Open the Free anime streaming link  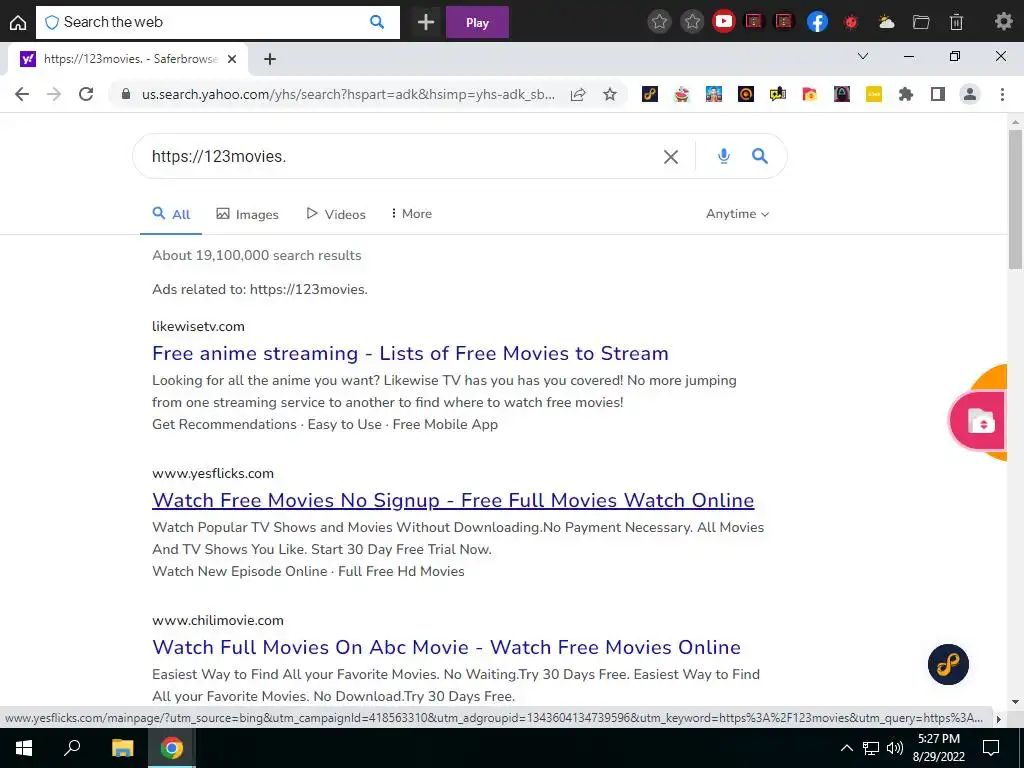point(410,353)
